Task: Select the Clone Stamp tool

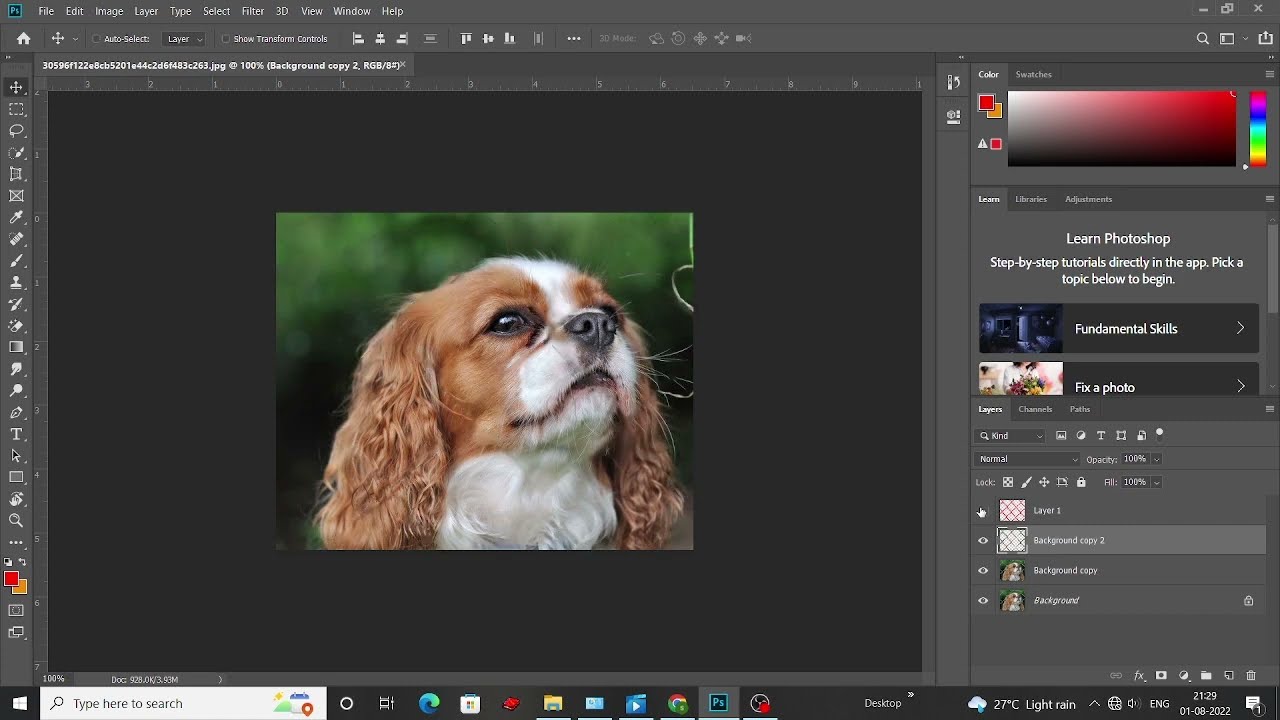Action: (x=16, y=283)
